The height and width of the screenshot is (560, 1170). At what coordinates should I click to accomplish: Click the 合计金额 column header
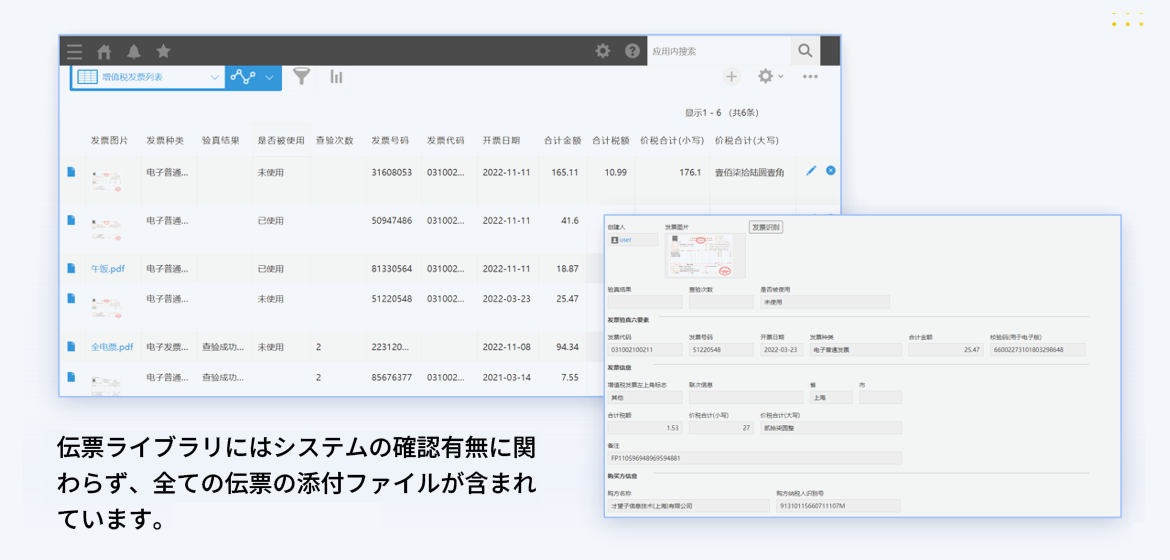pyautogui.click(x=561, y=140)
